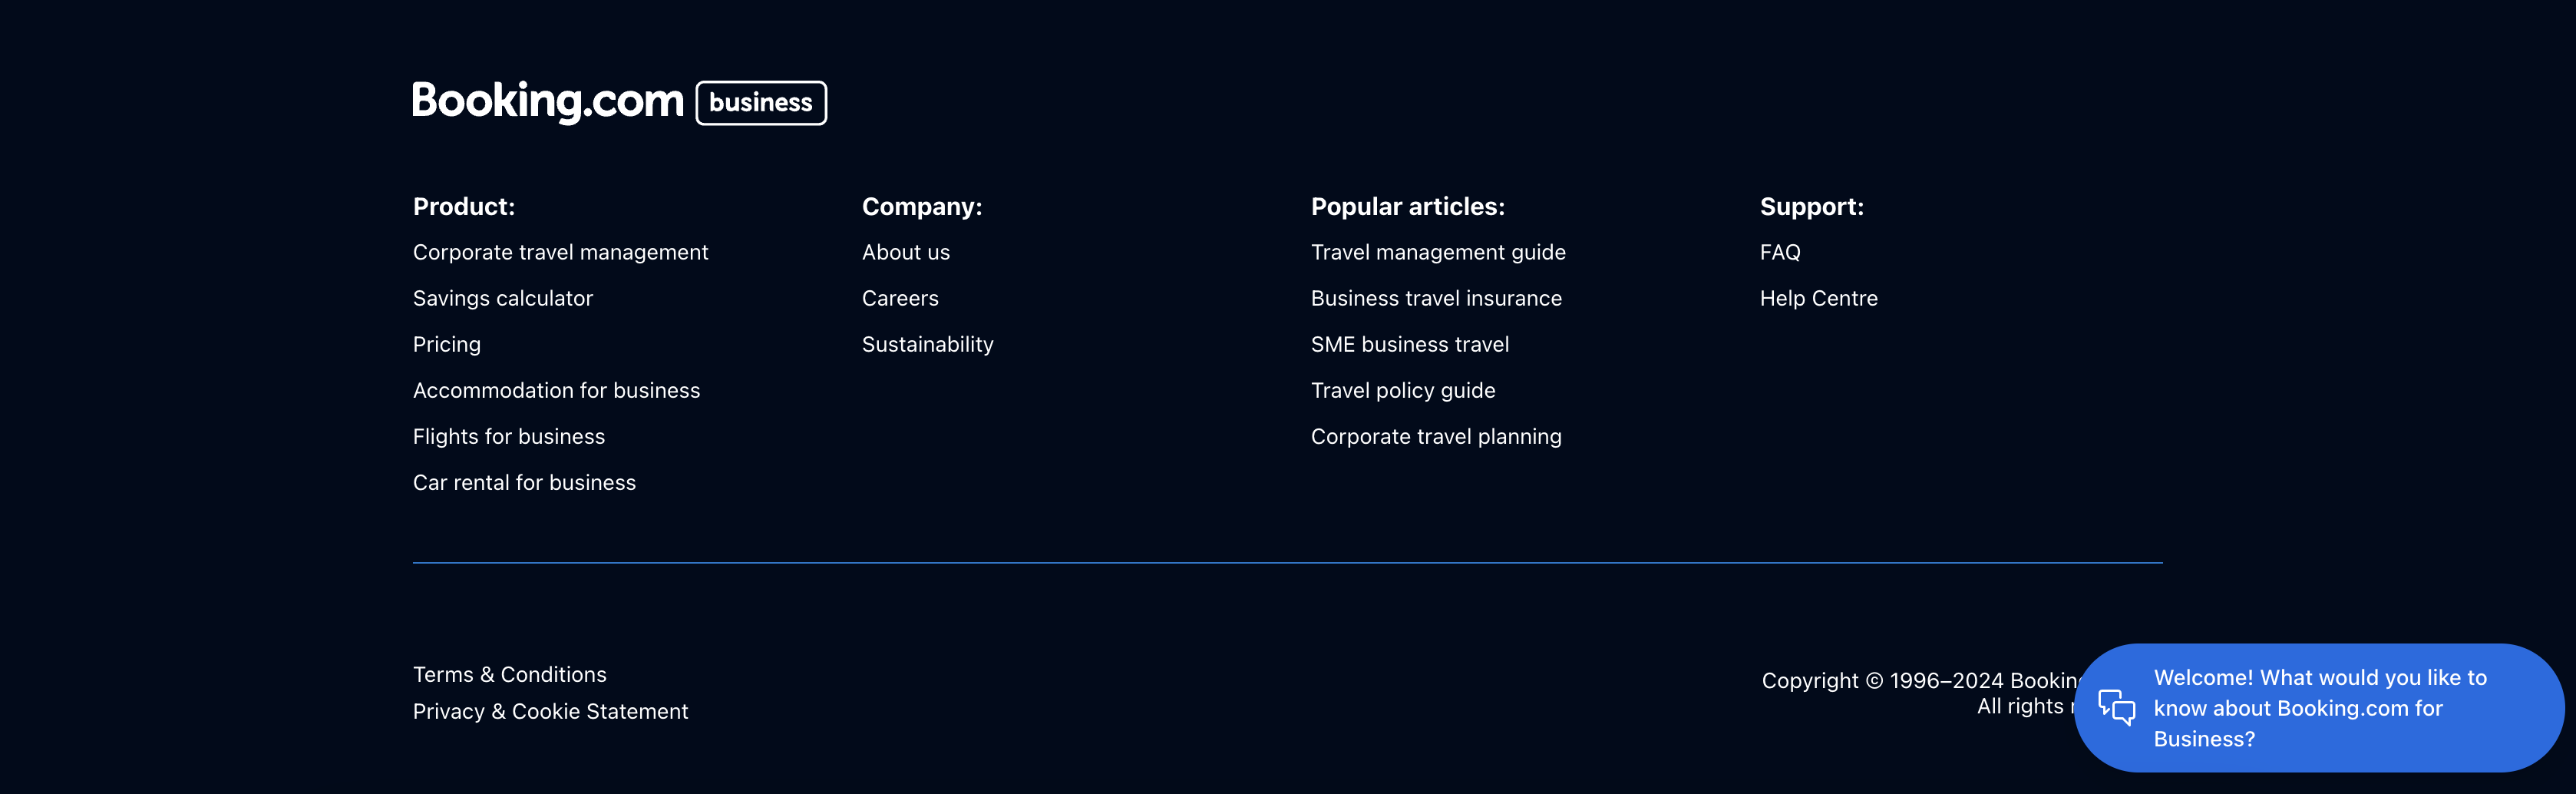The image size is (2576, 794).
Task: Open Corporate travel management page
Action: 560,252
